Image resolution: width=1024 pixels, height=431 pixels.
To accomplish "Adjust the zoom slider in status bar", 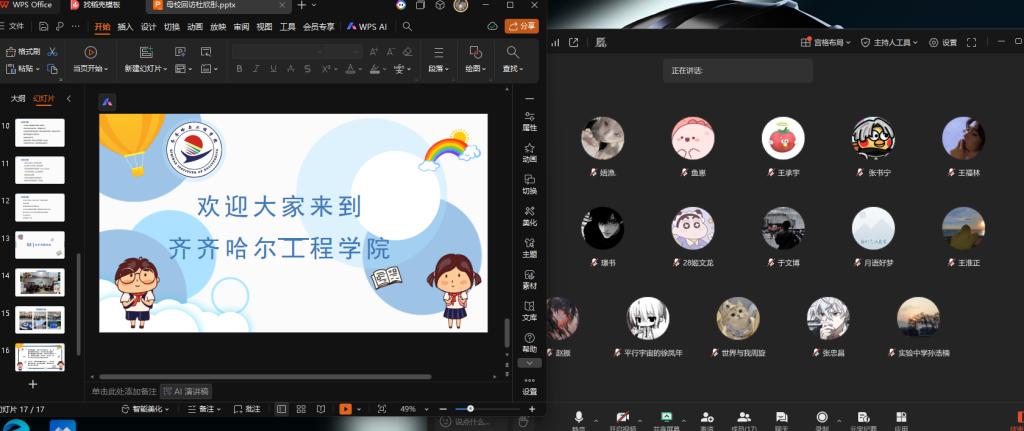I will coord(470,409).
